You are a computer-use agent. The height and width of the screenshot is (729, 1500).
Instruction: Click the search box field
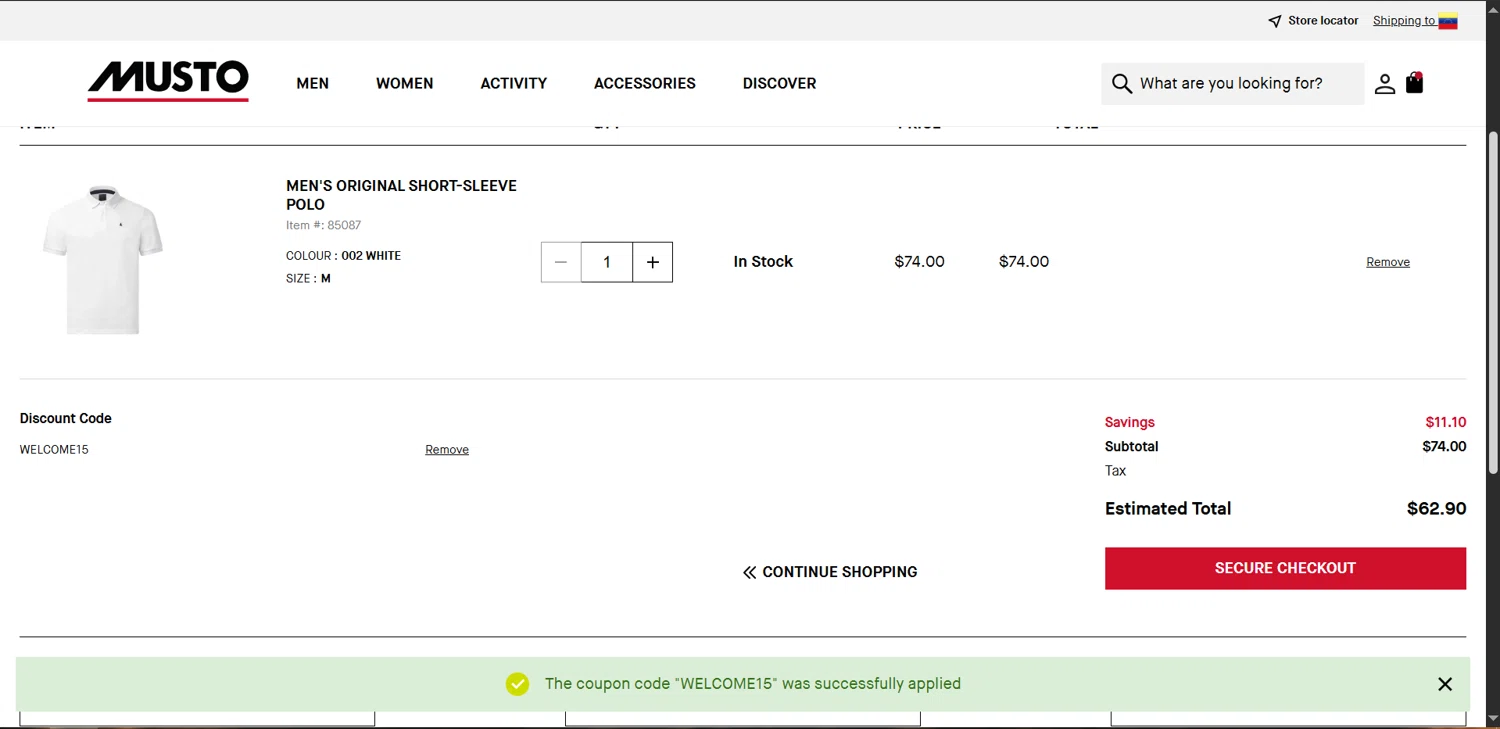(x=1233, y=84)
